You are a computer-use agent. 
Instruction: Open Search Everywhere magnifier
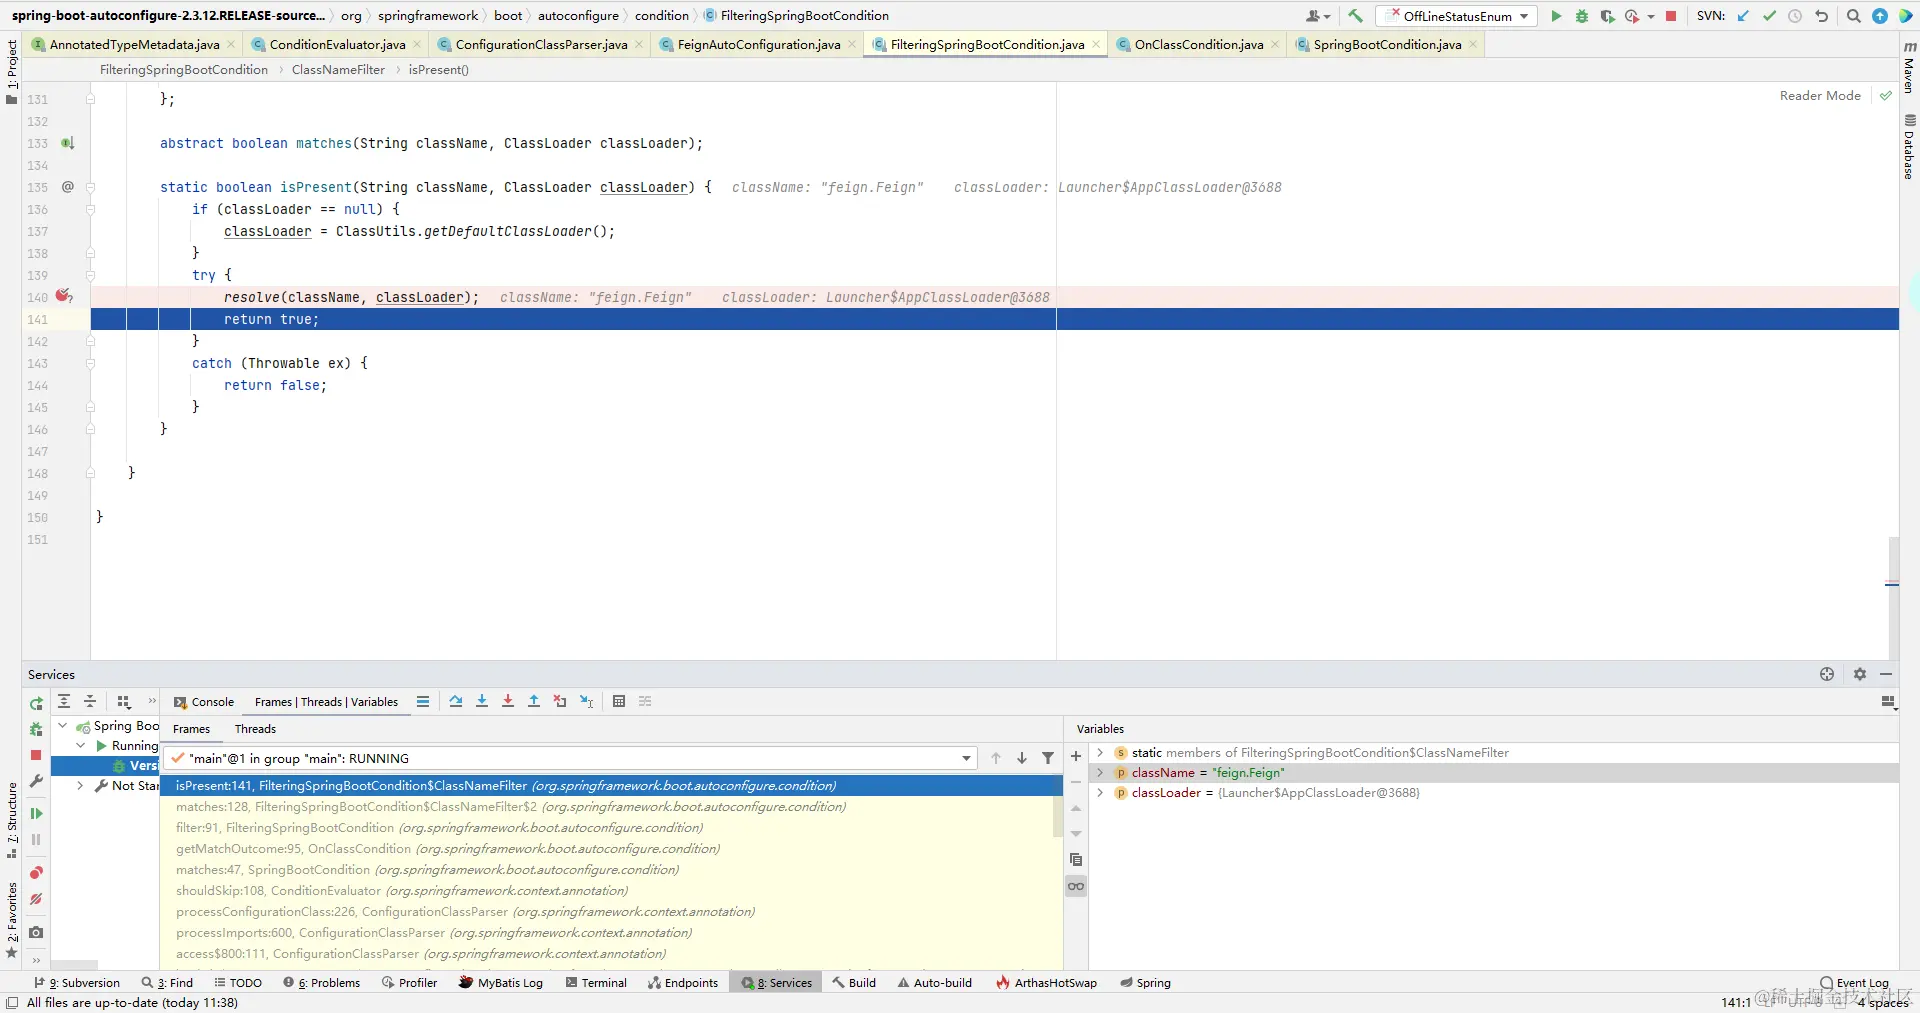[x=1854, y=16]
